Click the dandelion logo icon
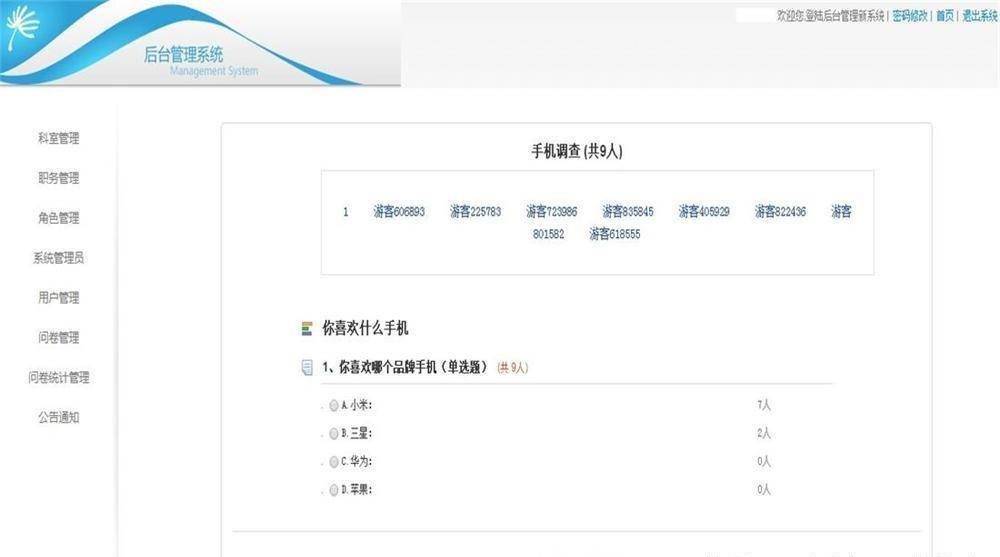The image size is (1000, 557). click(23, 28)
